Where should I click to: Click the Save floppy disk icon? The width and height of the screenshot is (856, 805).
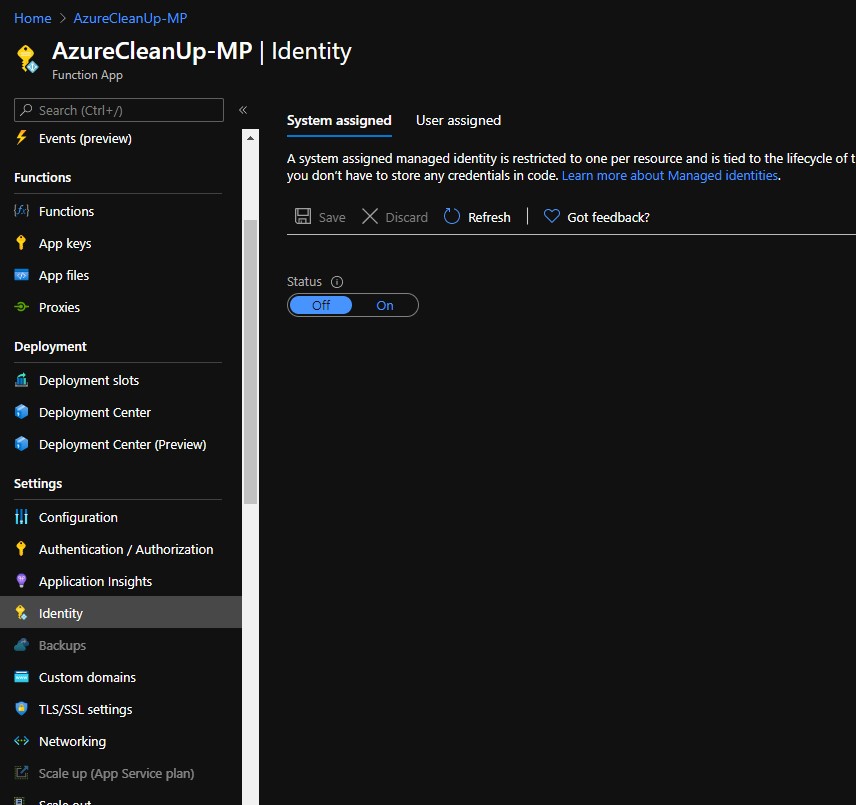(303, 216)
